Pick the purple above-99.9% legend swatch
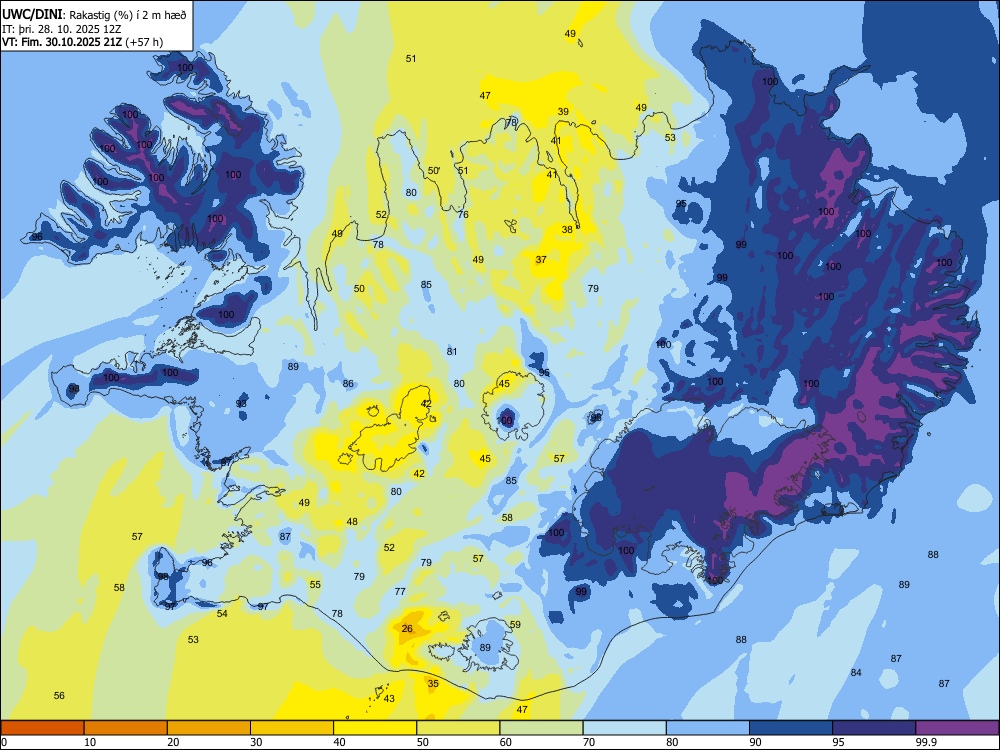Image resolution: width=1000 pixels, height=750 pixels. [x=957, y=728]
